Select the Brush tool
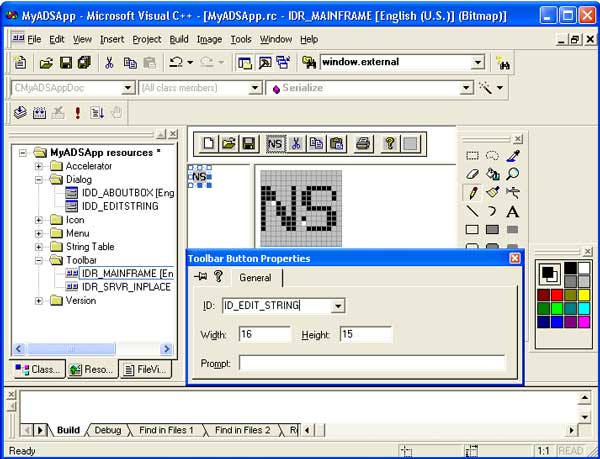The image size is (600, 459). point(492,193)
